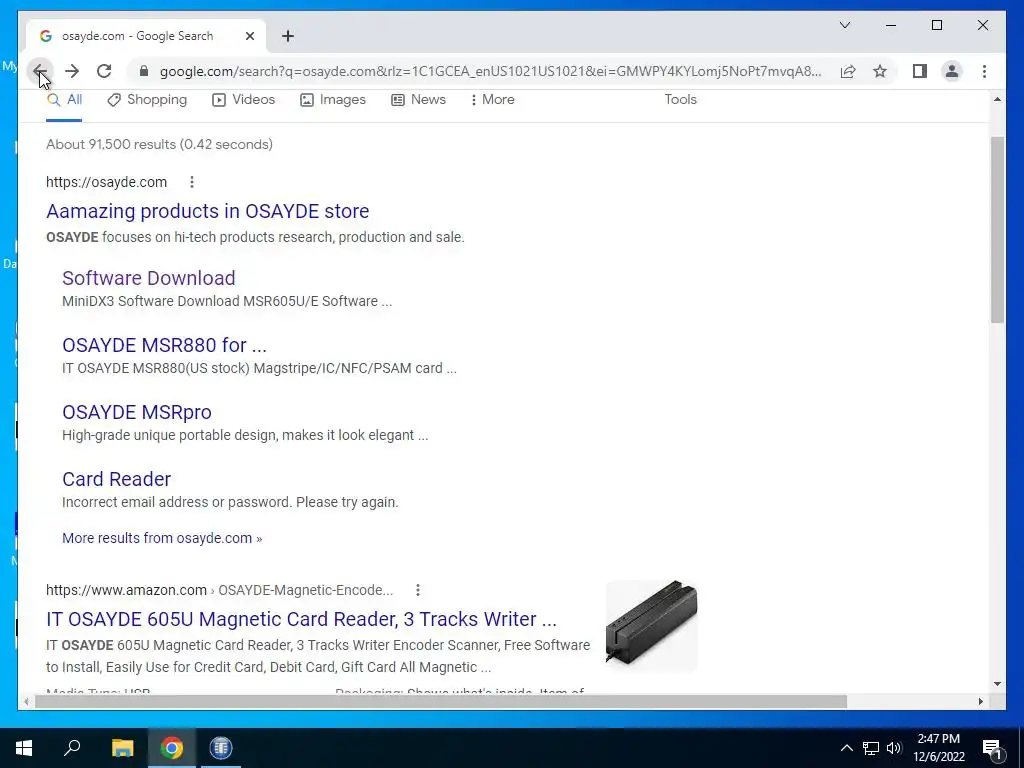Open the Chrome profile avatar
The height and width of the screenshot is (768, 1024).
pos(952,71)
